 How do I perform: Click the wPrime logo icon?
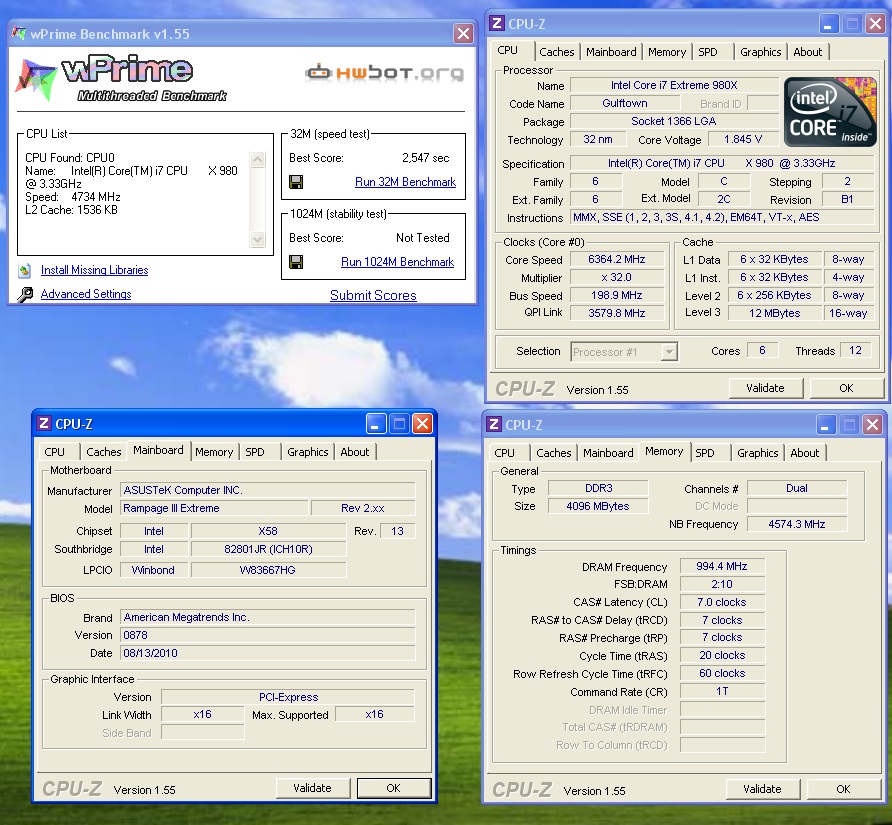[36, 79]
